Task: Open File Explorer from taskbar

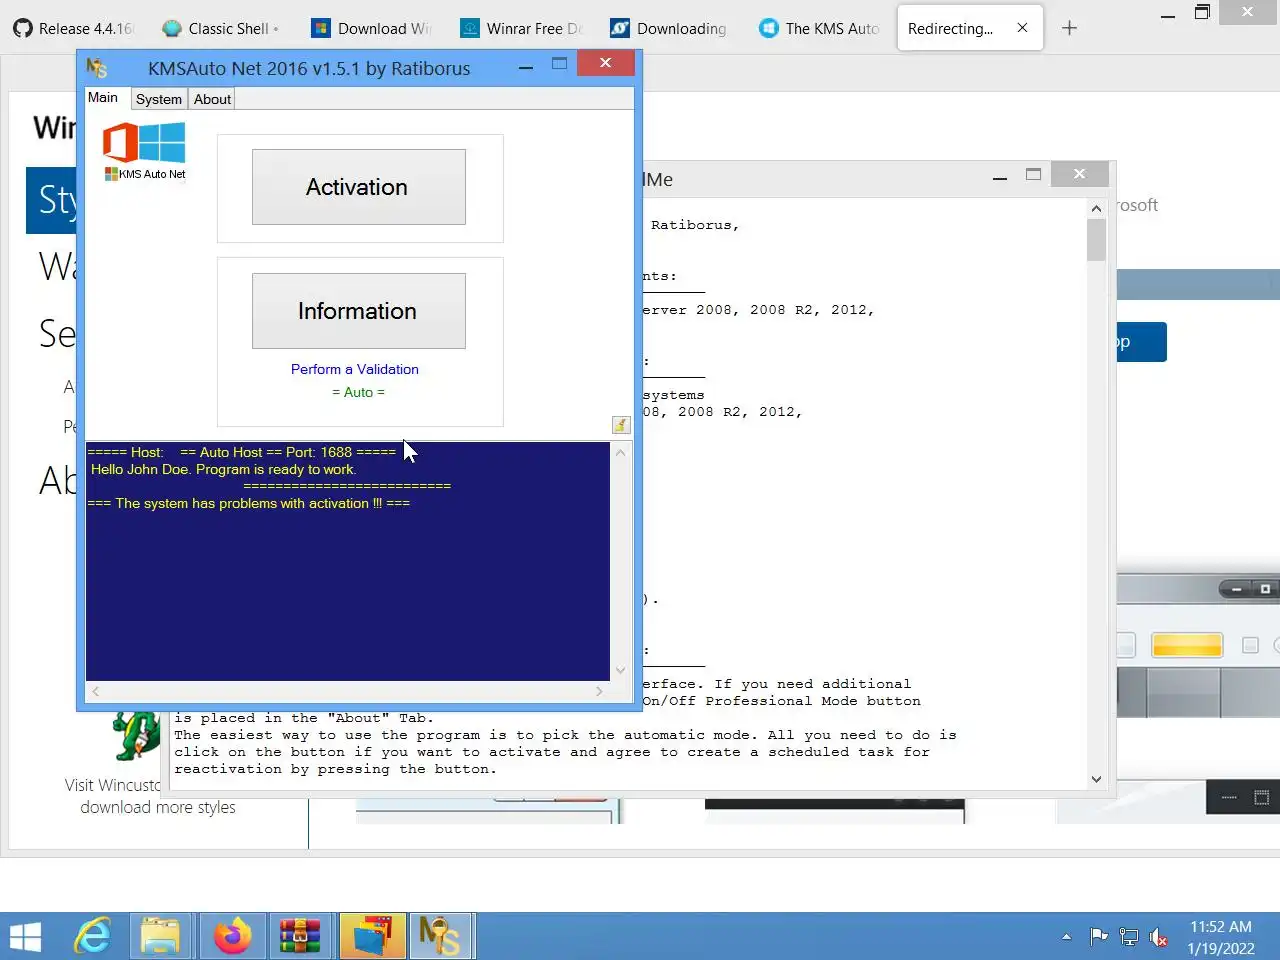Action: pos(160,937)
